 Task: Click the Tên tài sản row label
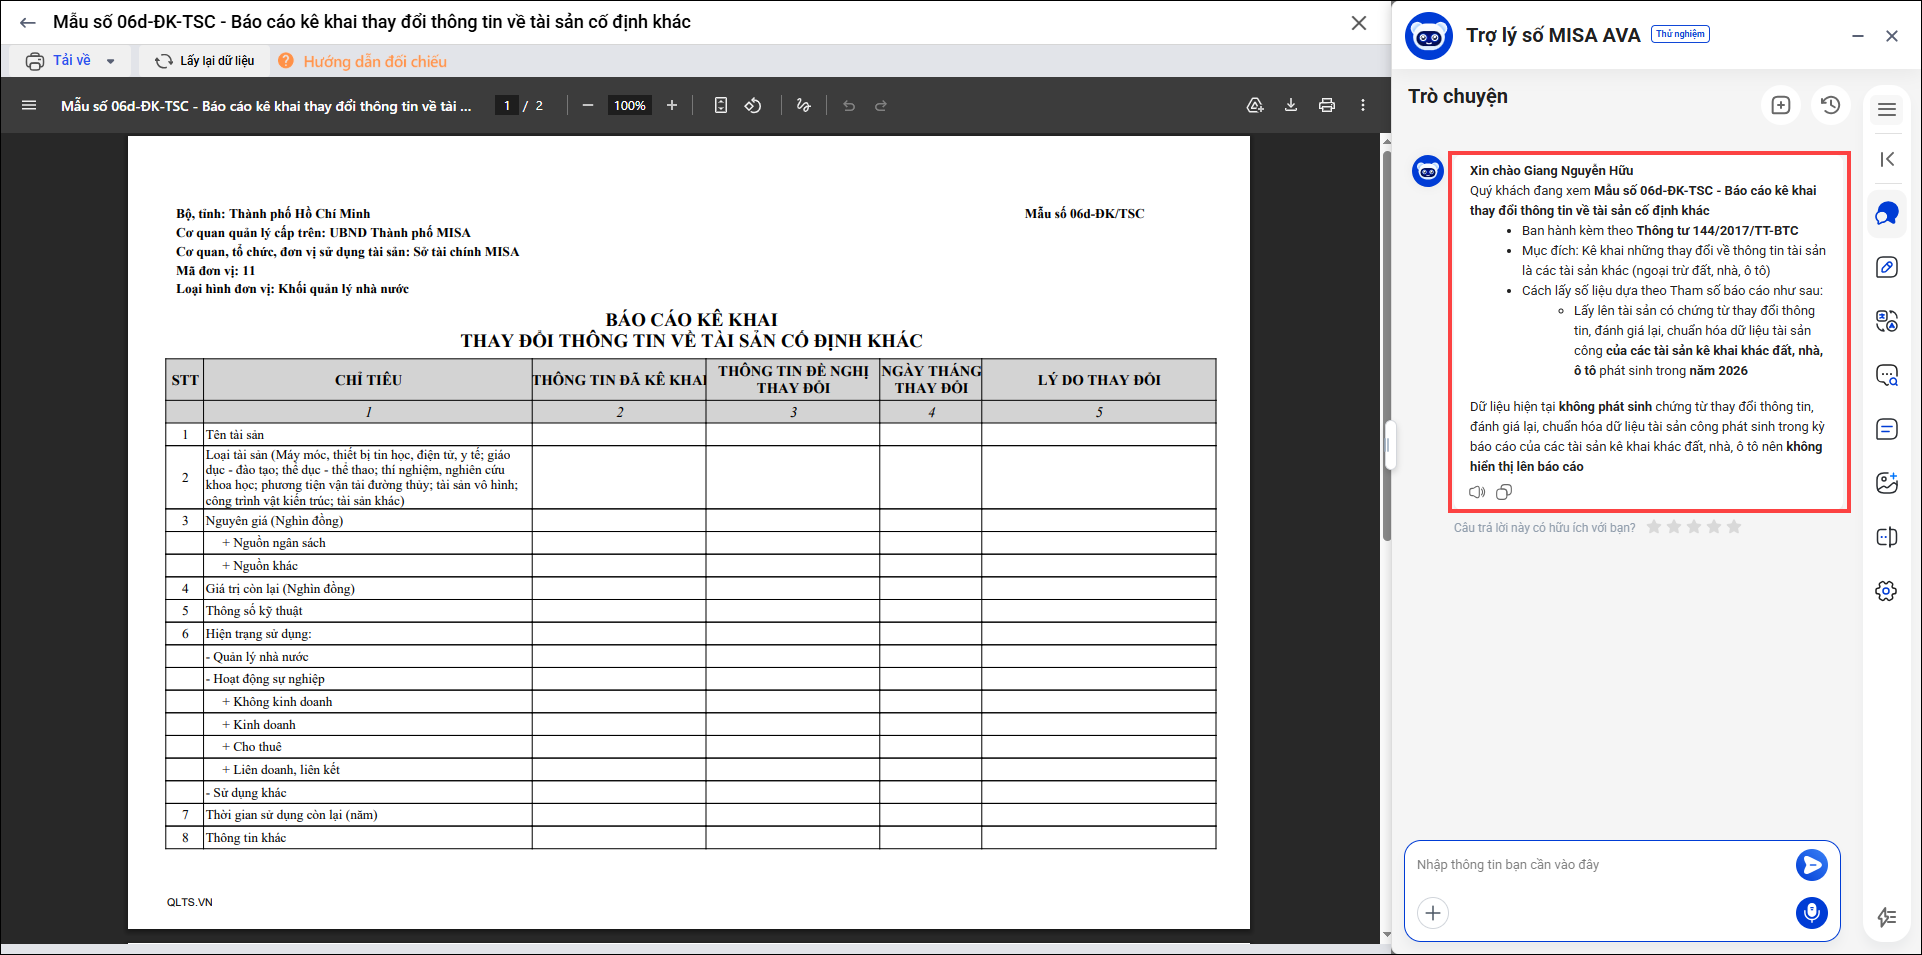tap(235, 435)
